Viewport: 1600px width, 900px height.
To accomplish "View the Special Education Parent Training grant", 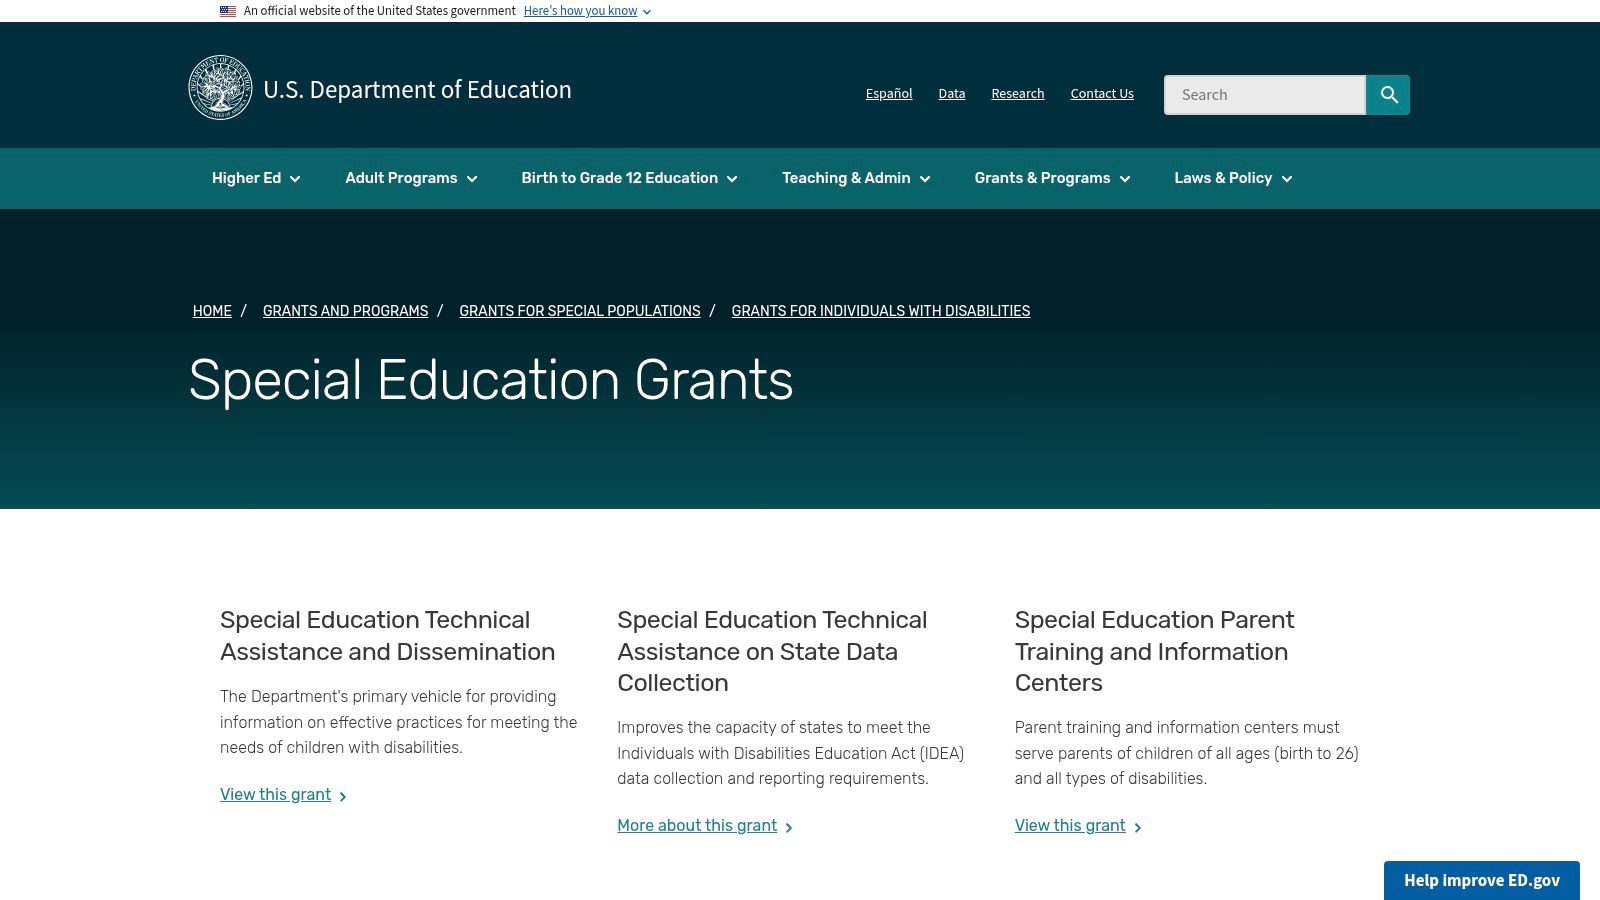I will [1069, 826].
